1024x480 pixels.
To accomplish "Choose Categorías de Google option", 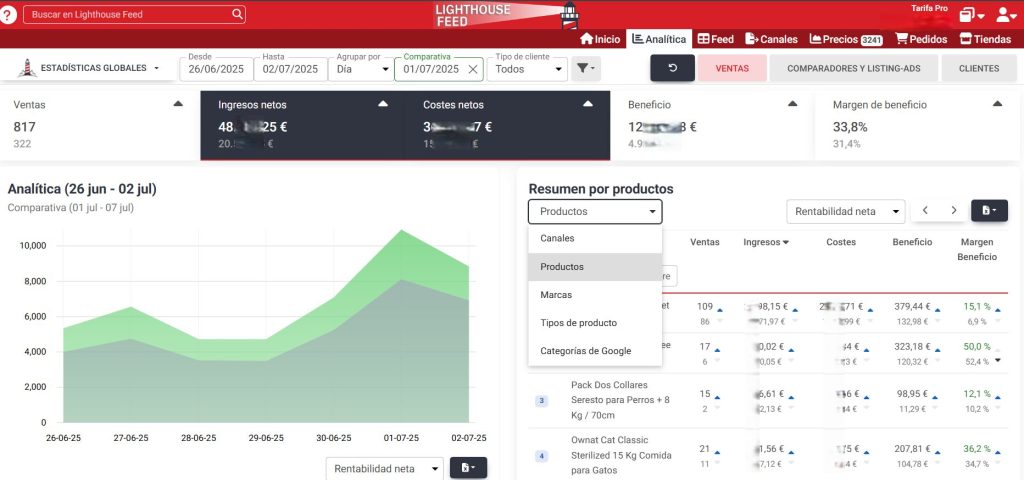I will (x=595, y=351).
